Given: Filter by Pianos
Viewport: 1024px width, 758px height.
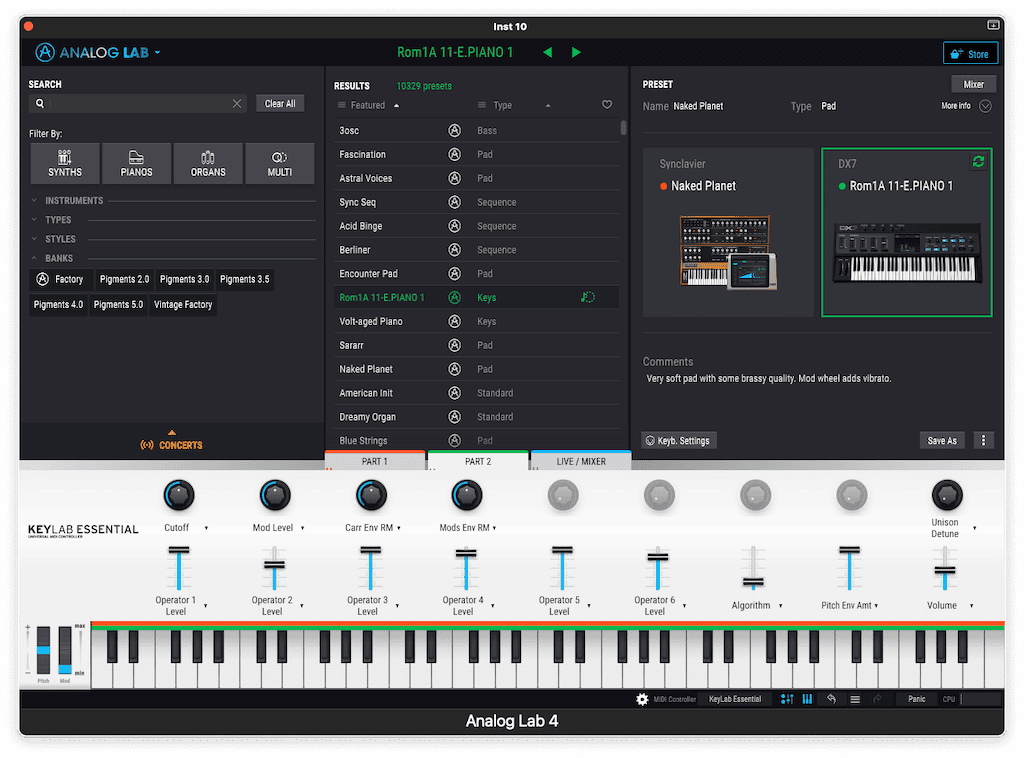Looking at the screenshot, I should 136,163.
